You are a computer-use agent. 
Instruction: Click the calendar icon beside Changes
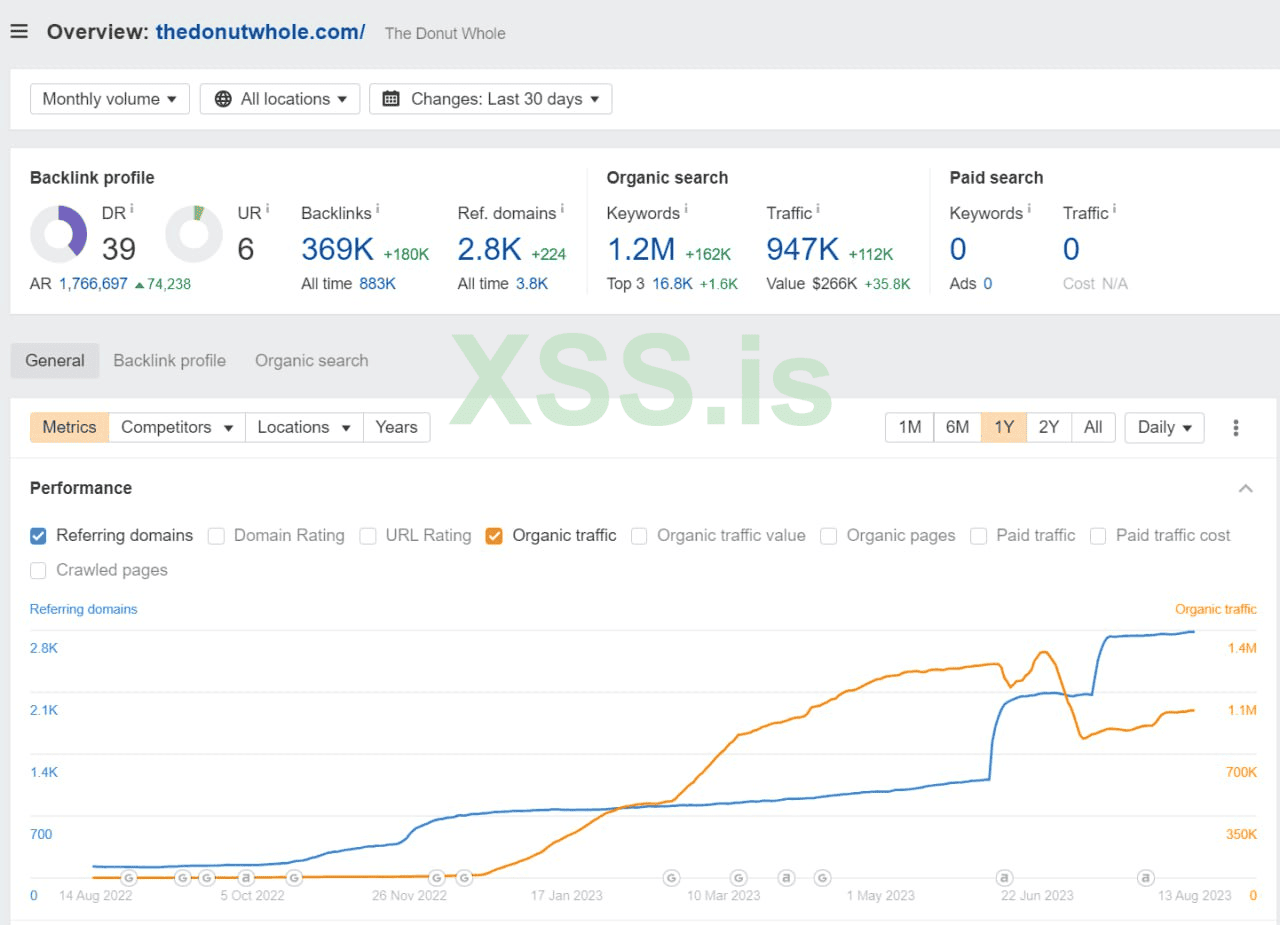tap(391, 99)
